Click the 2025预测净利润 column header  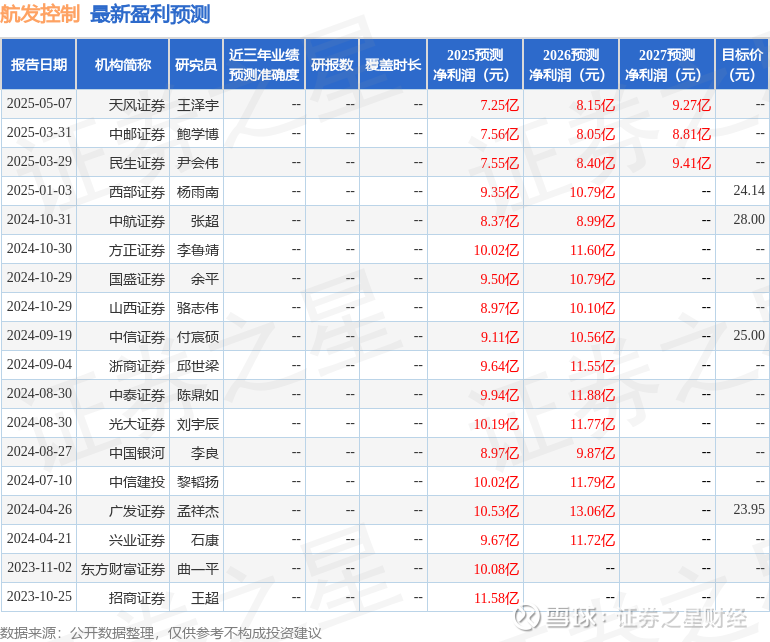tap(475, 64)
